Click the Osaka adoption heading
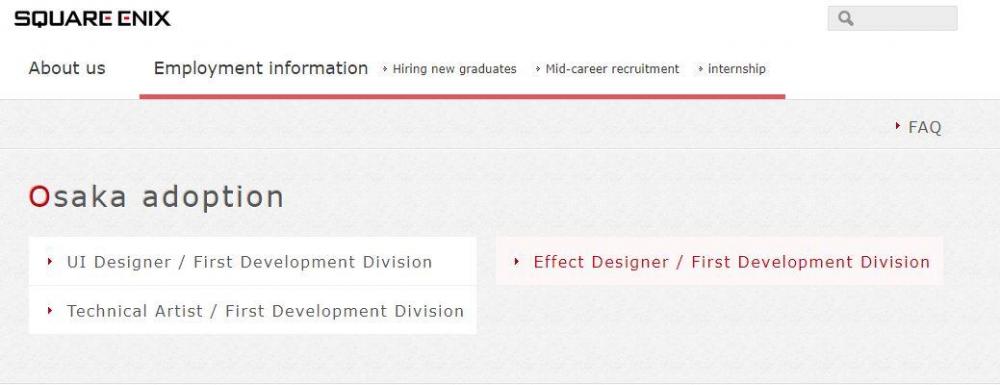The height and width of the screenshot is (385, 1000). coord(156,196)
